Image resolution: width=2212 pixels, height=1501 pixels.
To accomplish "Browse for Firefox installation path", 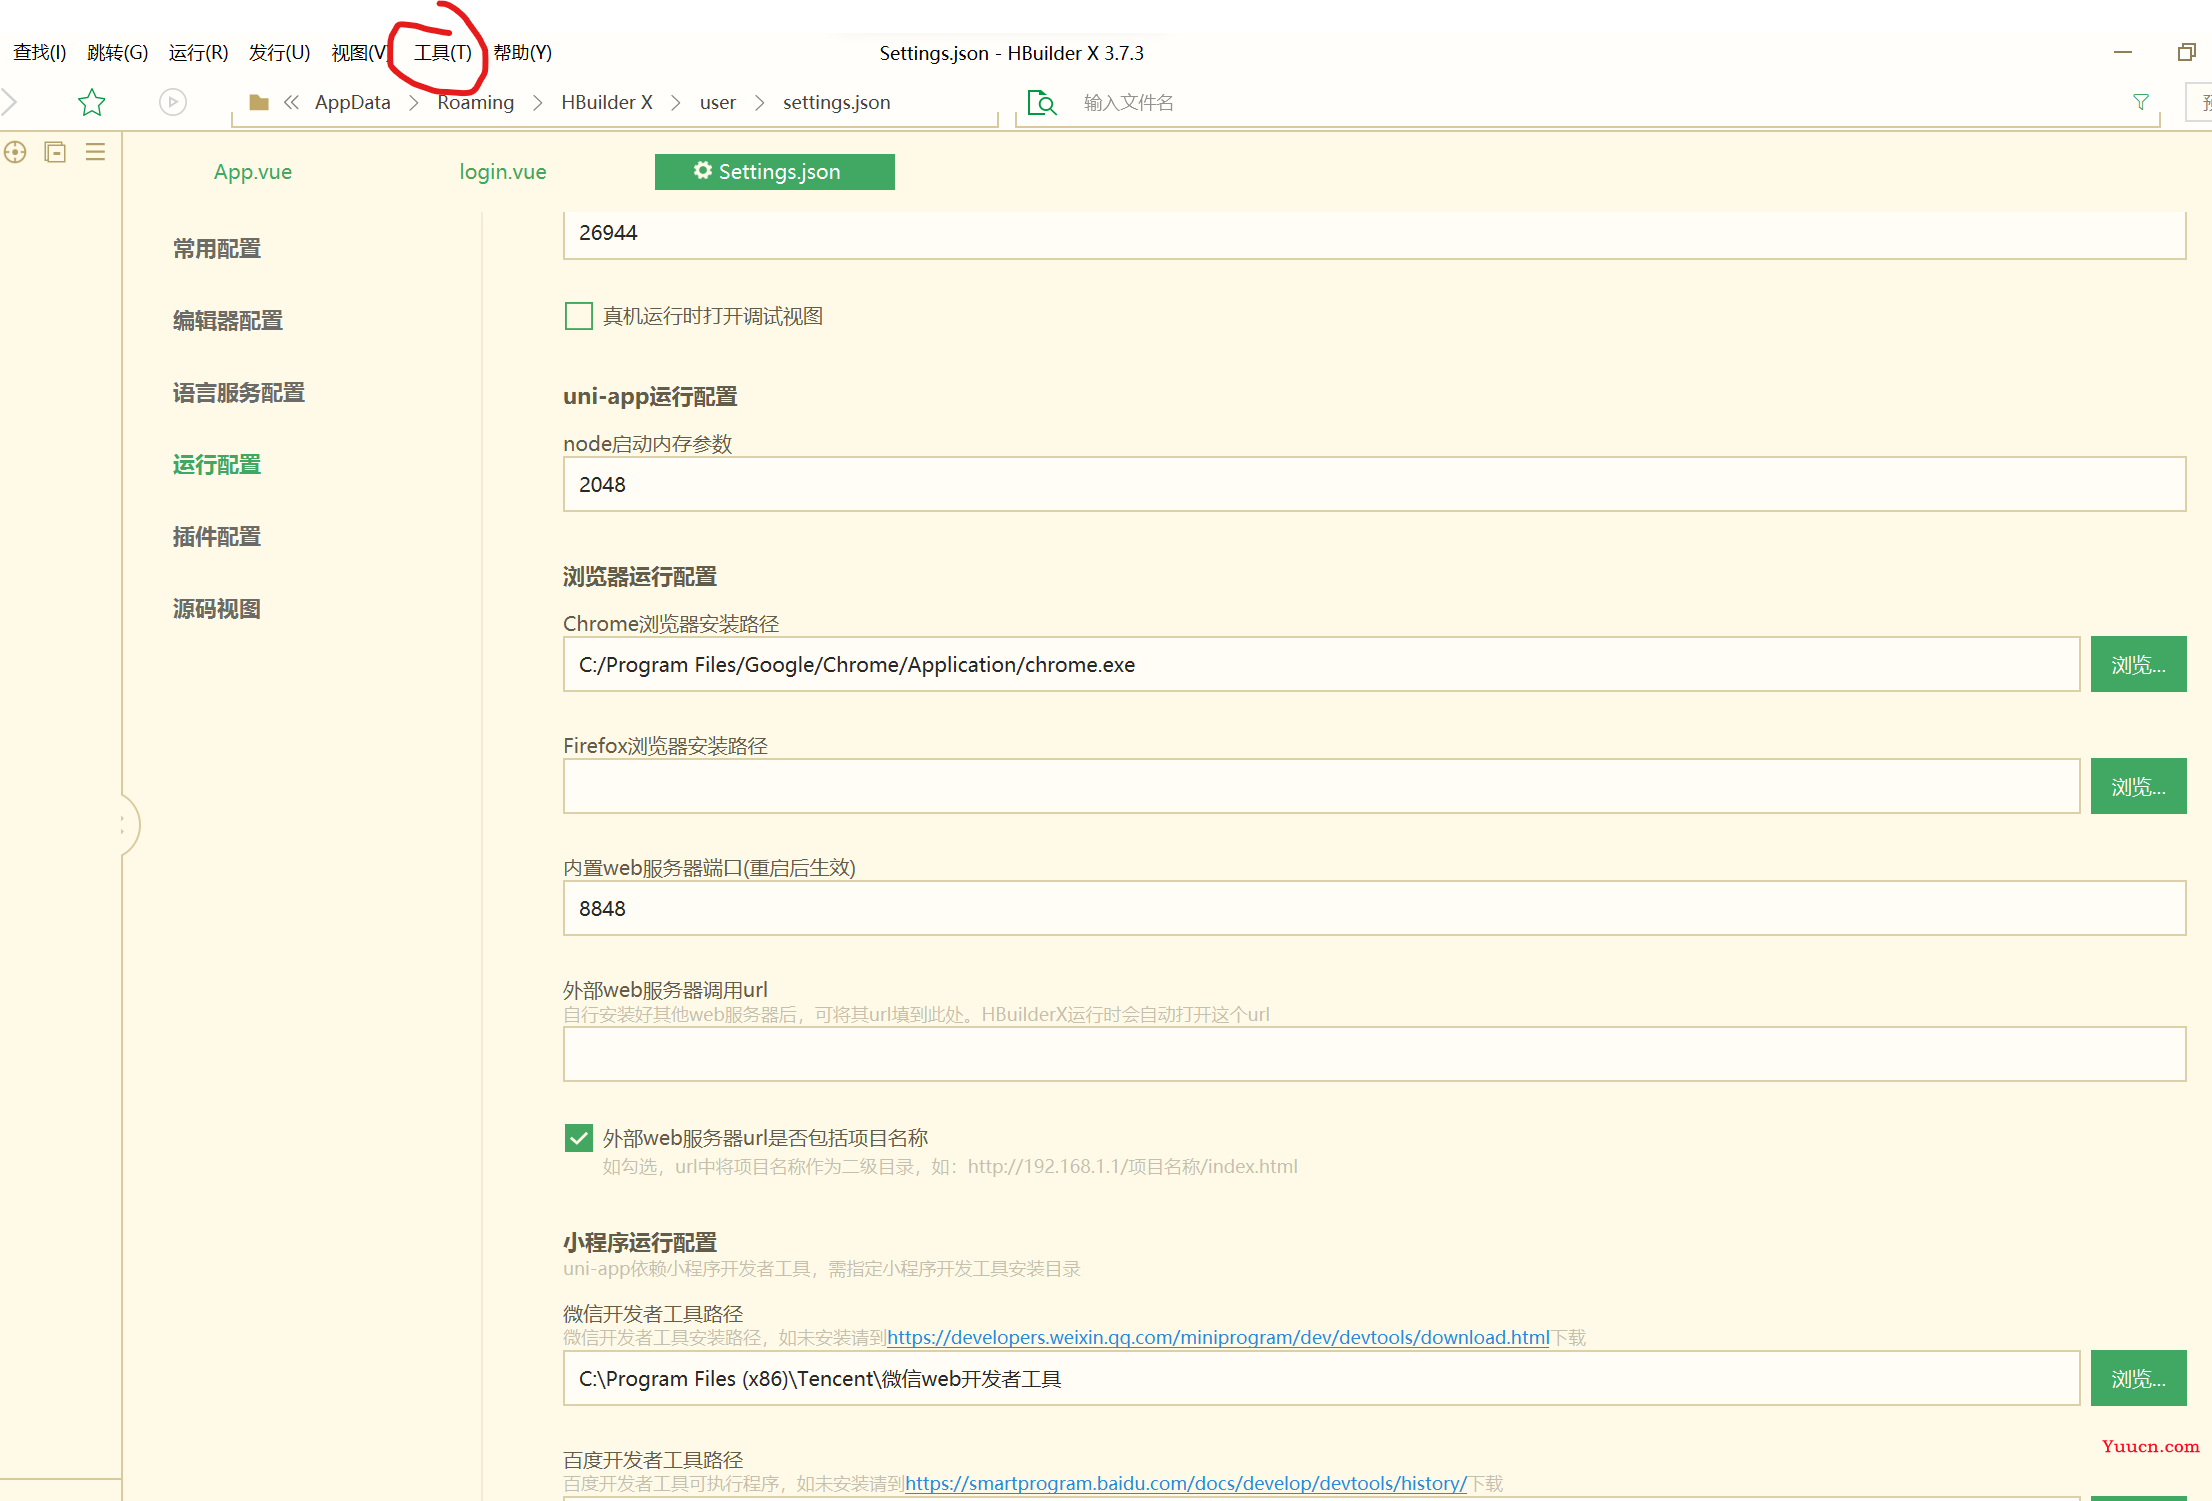I will point(2138,787).
